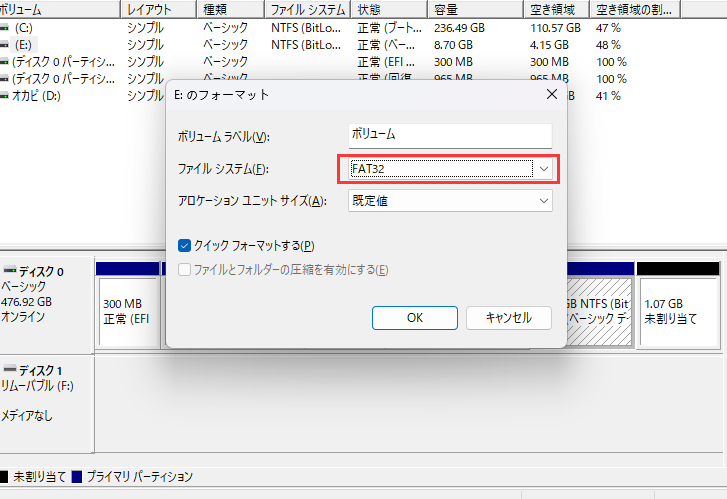Click the 236.49 GB capacity cell
This screenshot has height=499, width=727.
click(x=459, y=28)
